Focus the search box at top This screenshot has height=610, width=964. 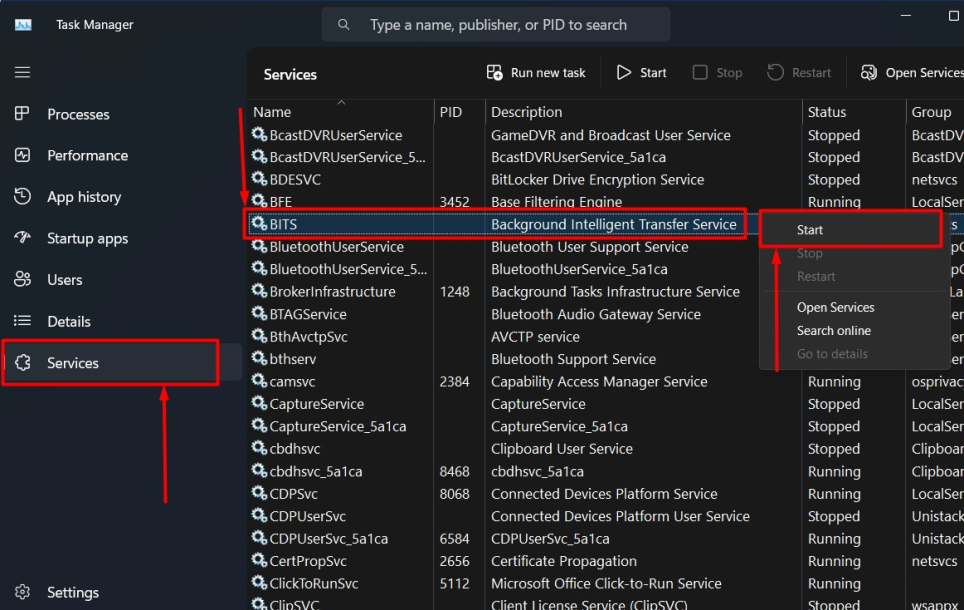click(x=498, y=24)
